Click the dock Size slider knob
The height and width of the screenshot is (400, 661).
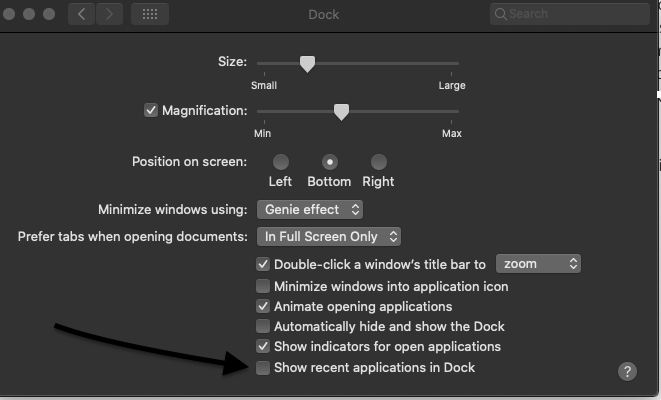tap(308, 64)
